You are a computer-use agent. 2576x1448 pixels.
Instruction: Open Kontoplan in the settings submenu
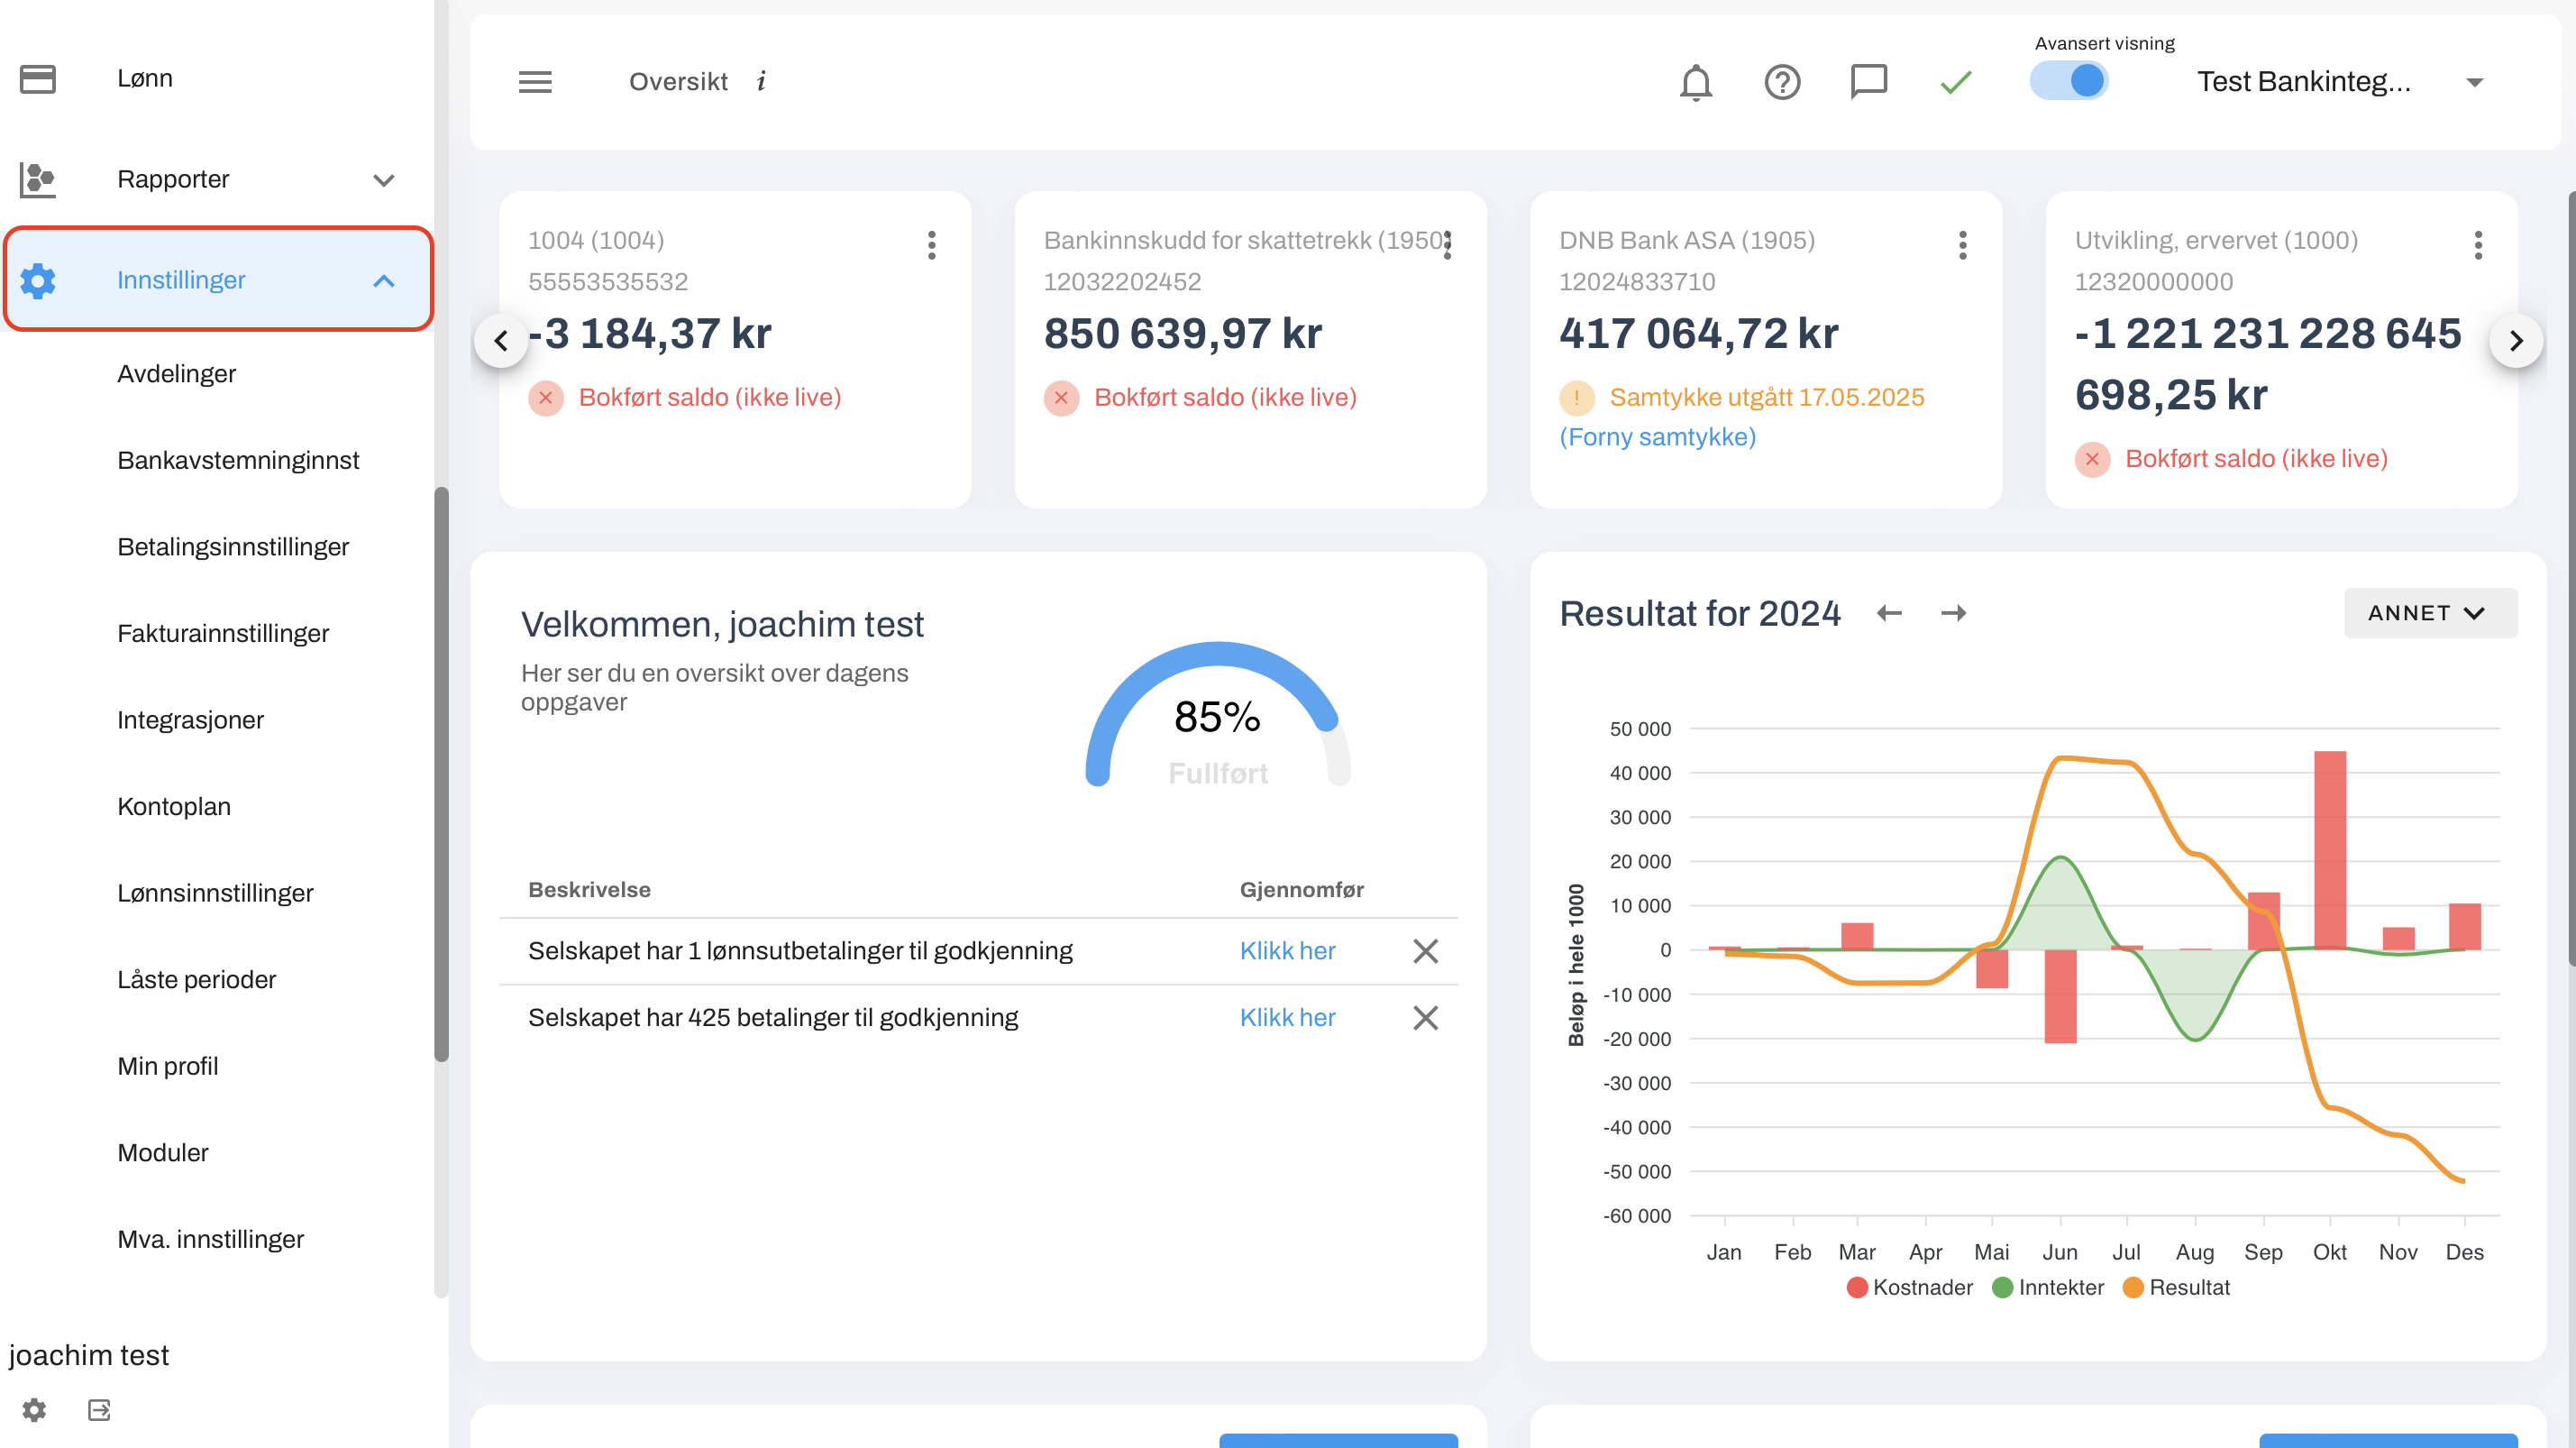point(174,806)
